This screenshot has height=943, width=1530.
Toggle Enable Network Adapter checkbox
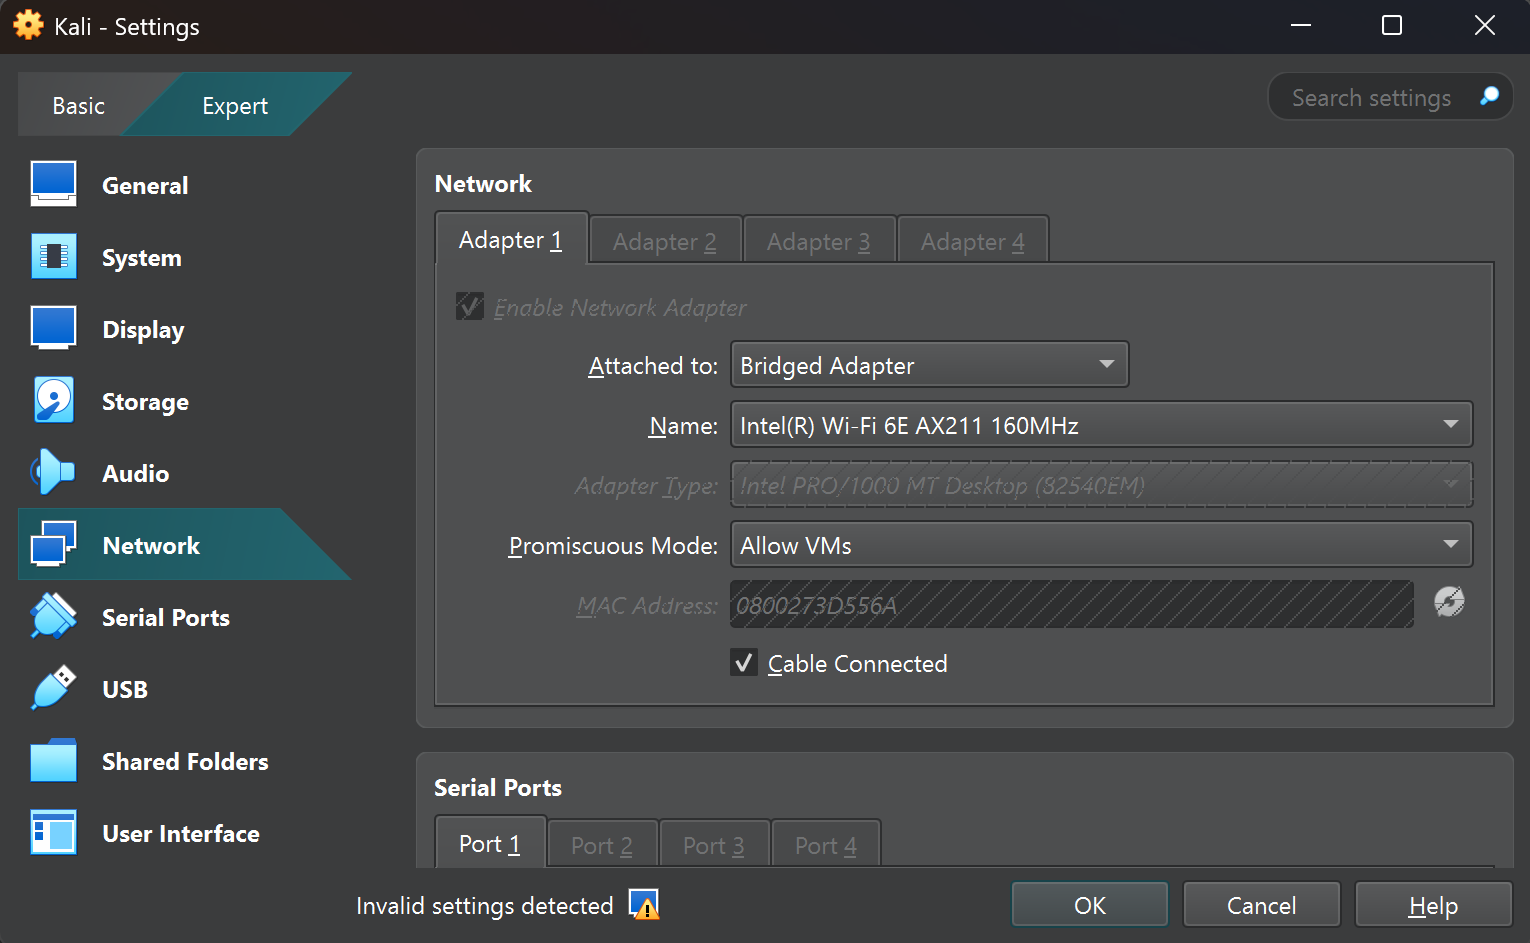pos(469,306)
